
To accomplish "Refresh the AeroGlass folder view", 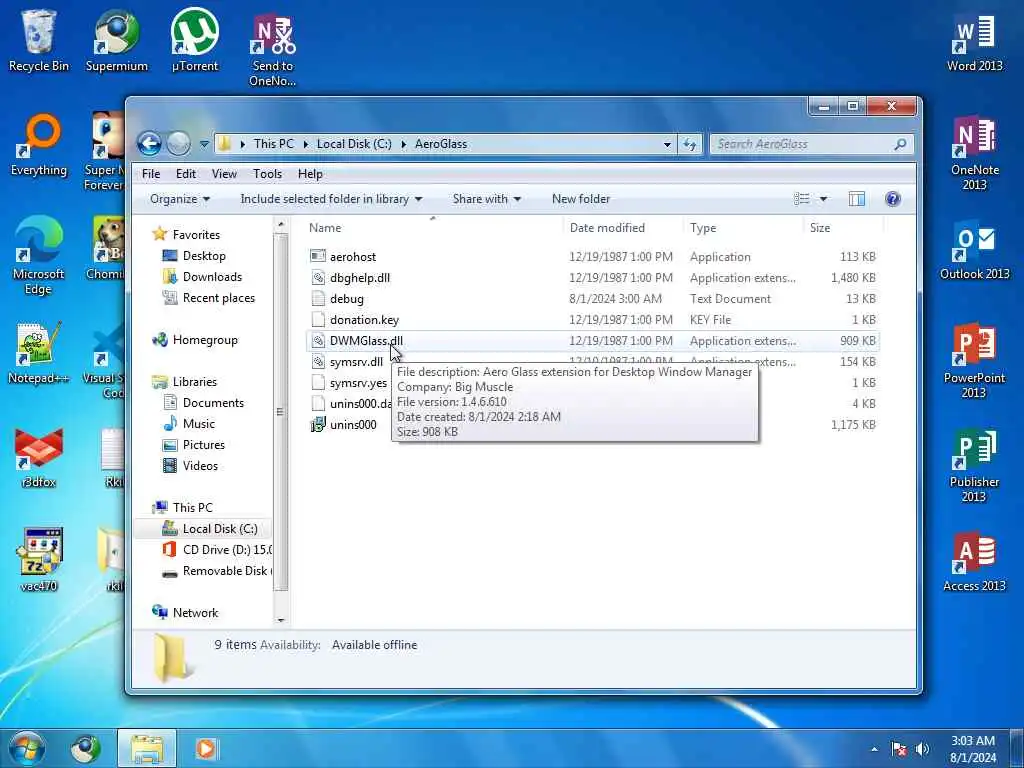I will (x=690, y=144).
